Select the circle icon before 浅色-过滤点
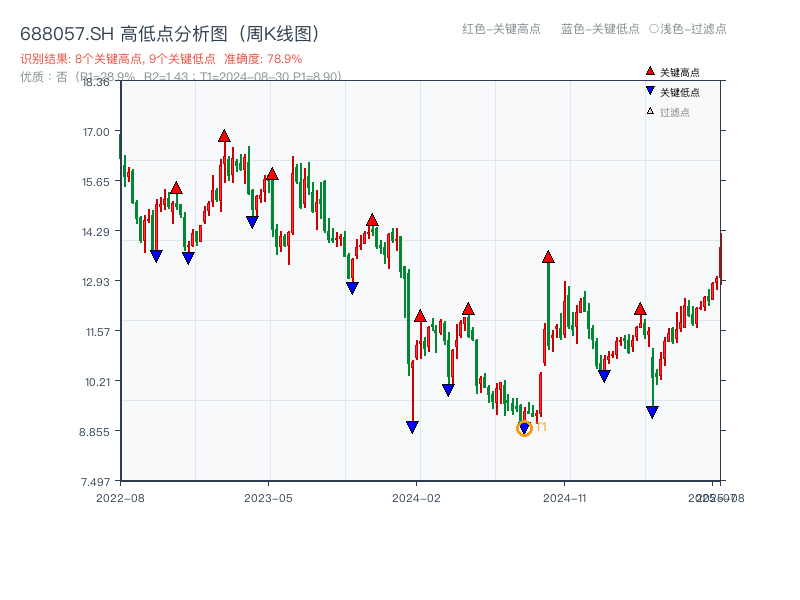800x600 pixels. pyautogui.click(x=654, y=29)
